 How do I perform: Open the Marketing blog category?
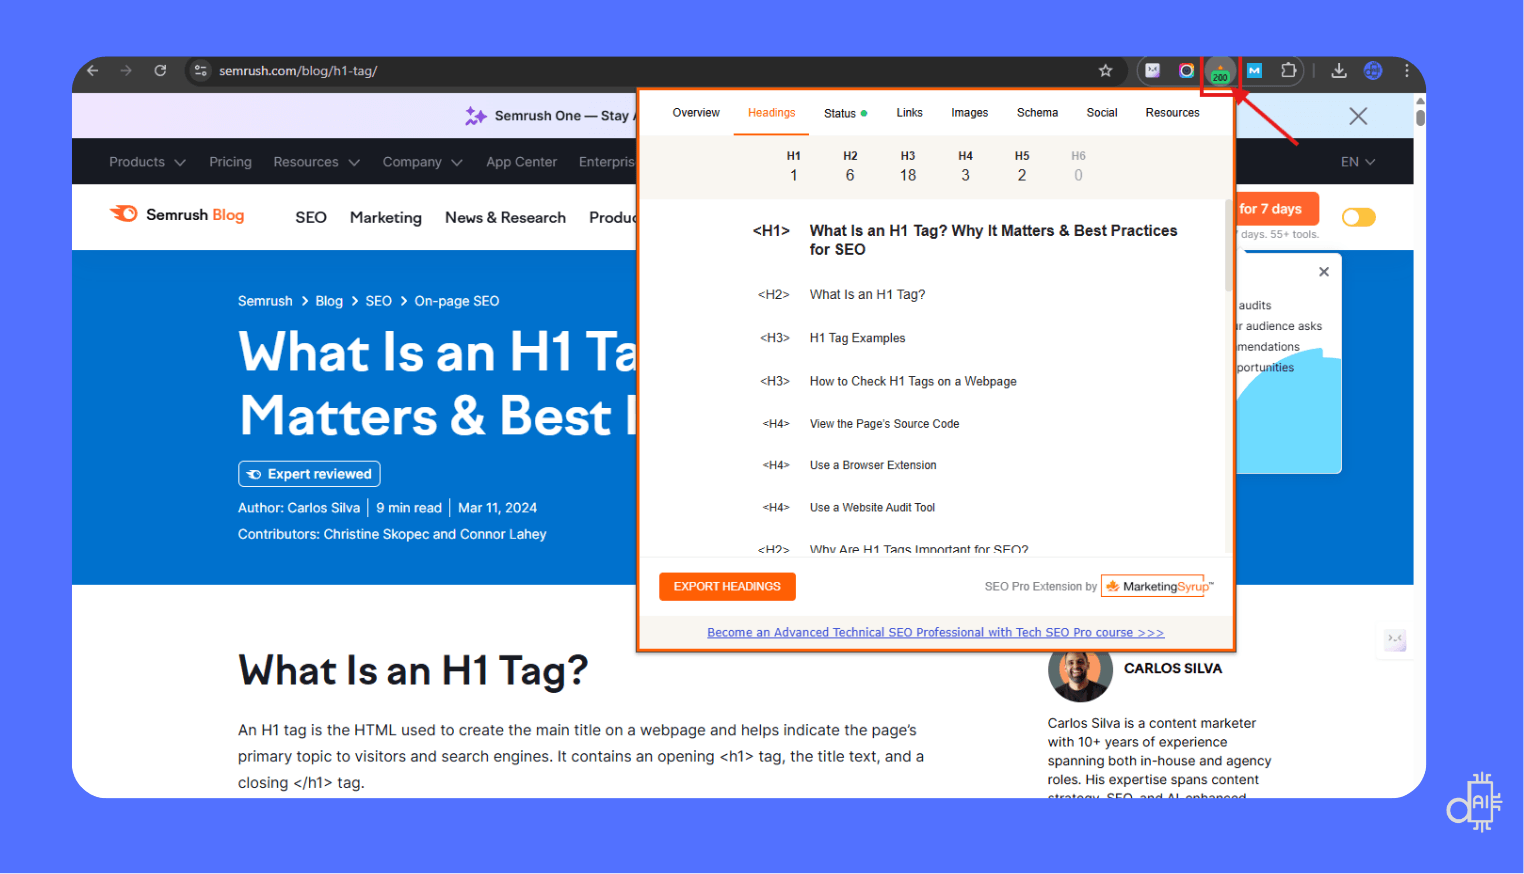pos(385,217)
